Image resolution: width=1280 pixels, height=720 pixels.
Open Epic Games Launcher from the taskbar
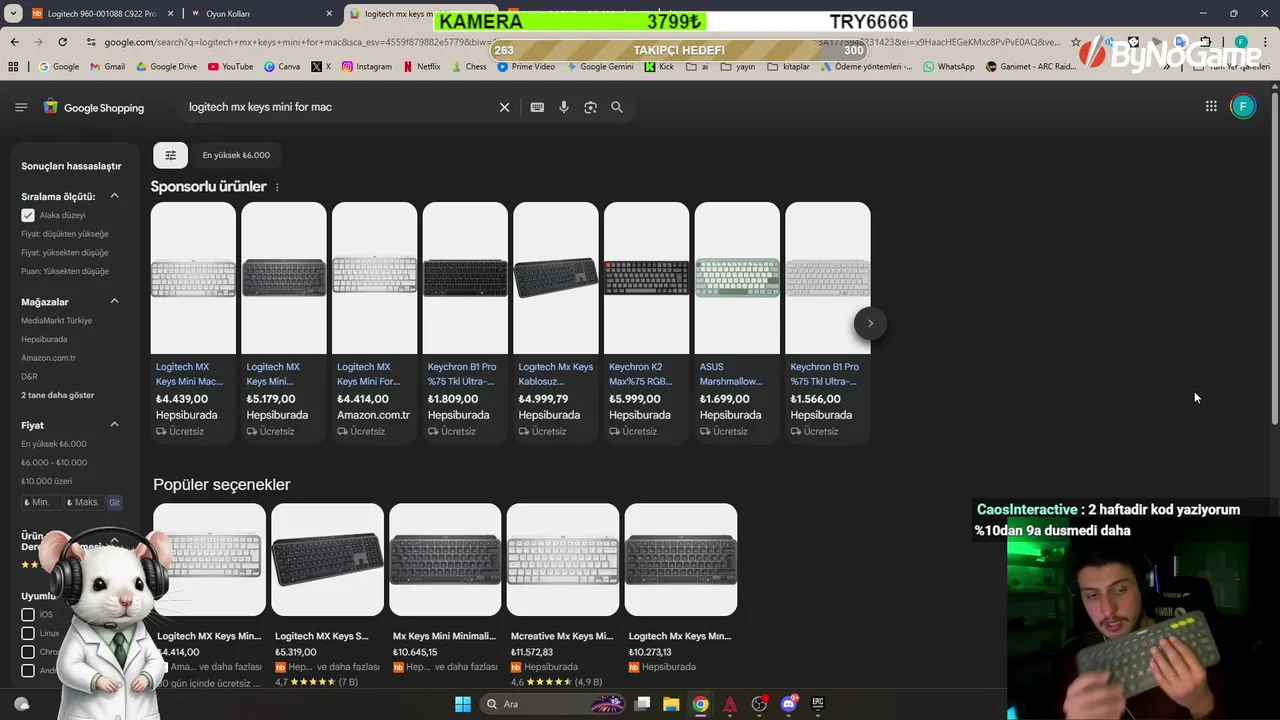818,704
